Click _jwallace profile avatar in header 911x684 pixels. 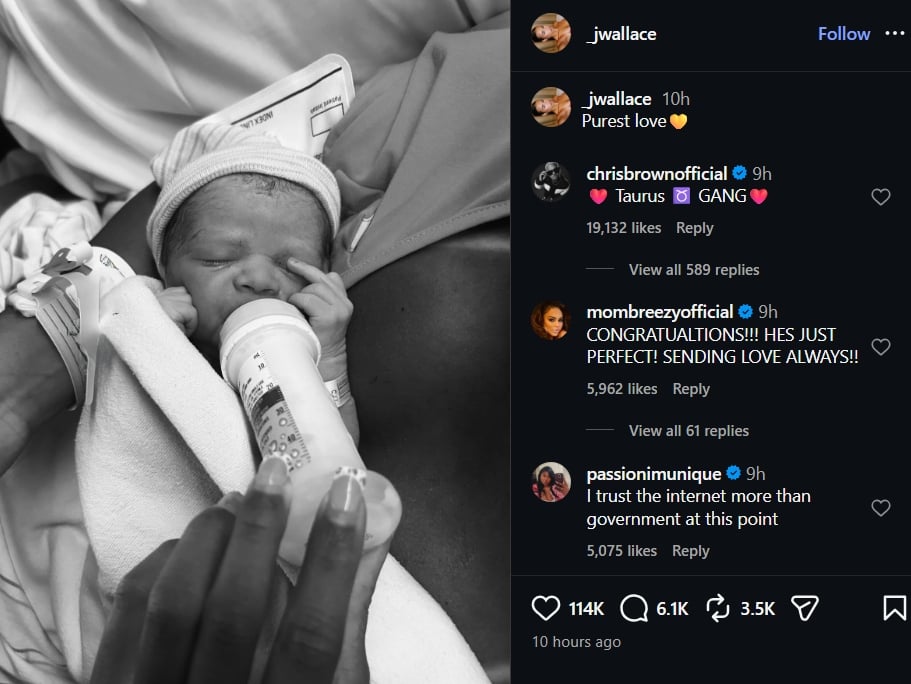tap(551, 33)
